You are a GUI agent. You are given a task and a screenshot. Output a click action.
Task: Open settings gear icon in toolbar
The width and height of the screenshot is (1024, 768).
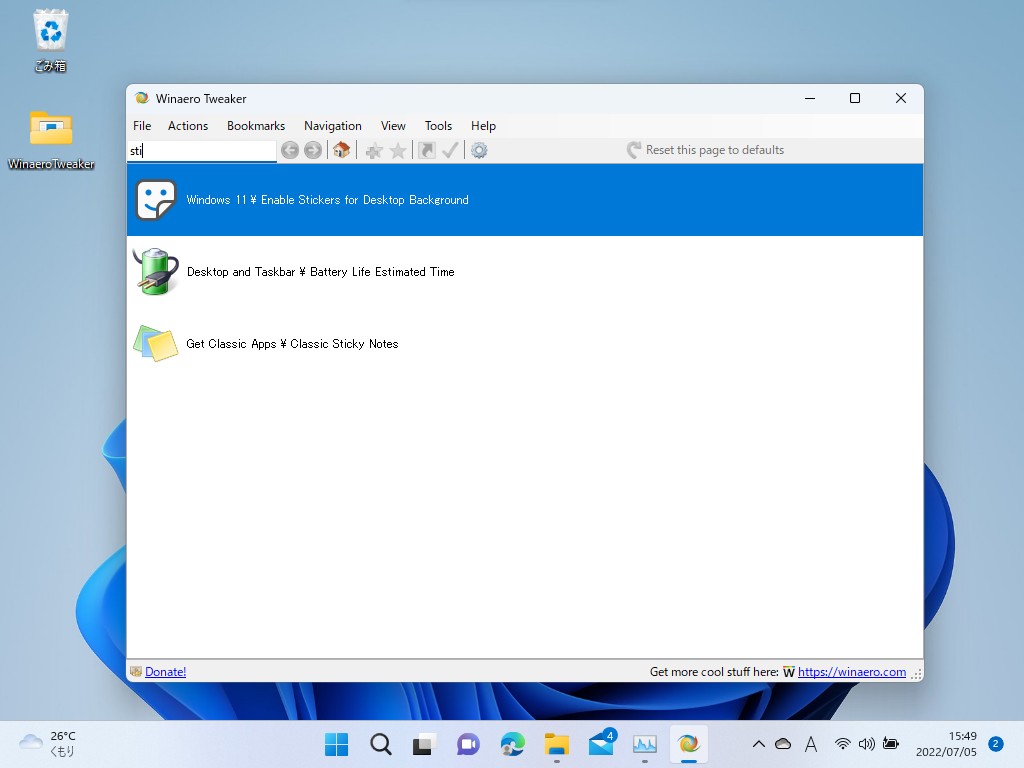tap(479, 150)
